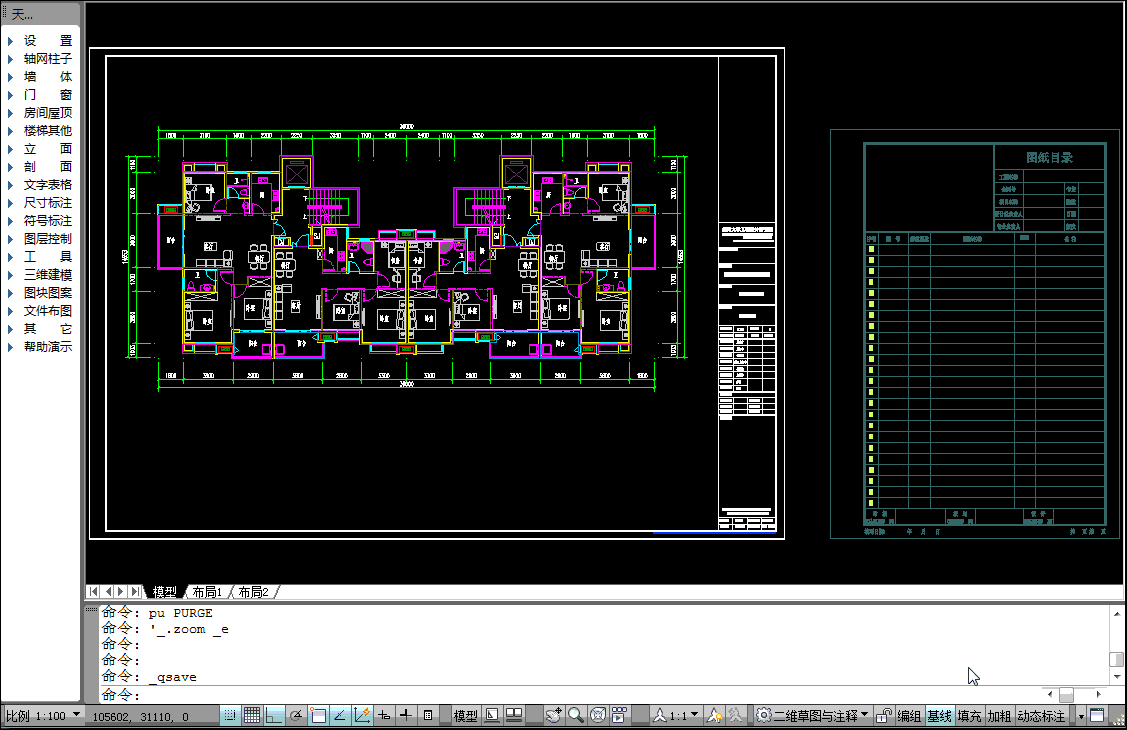Click the command line input field
The width and height of the screenshot is (1127, 730).
coord(600,695)
